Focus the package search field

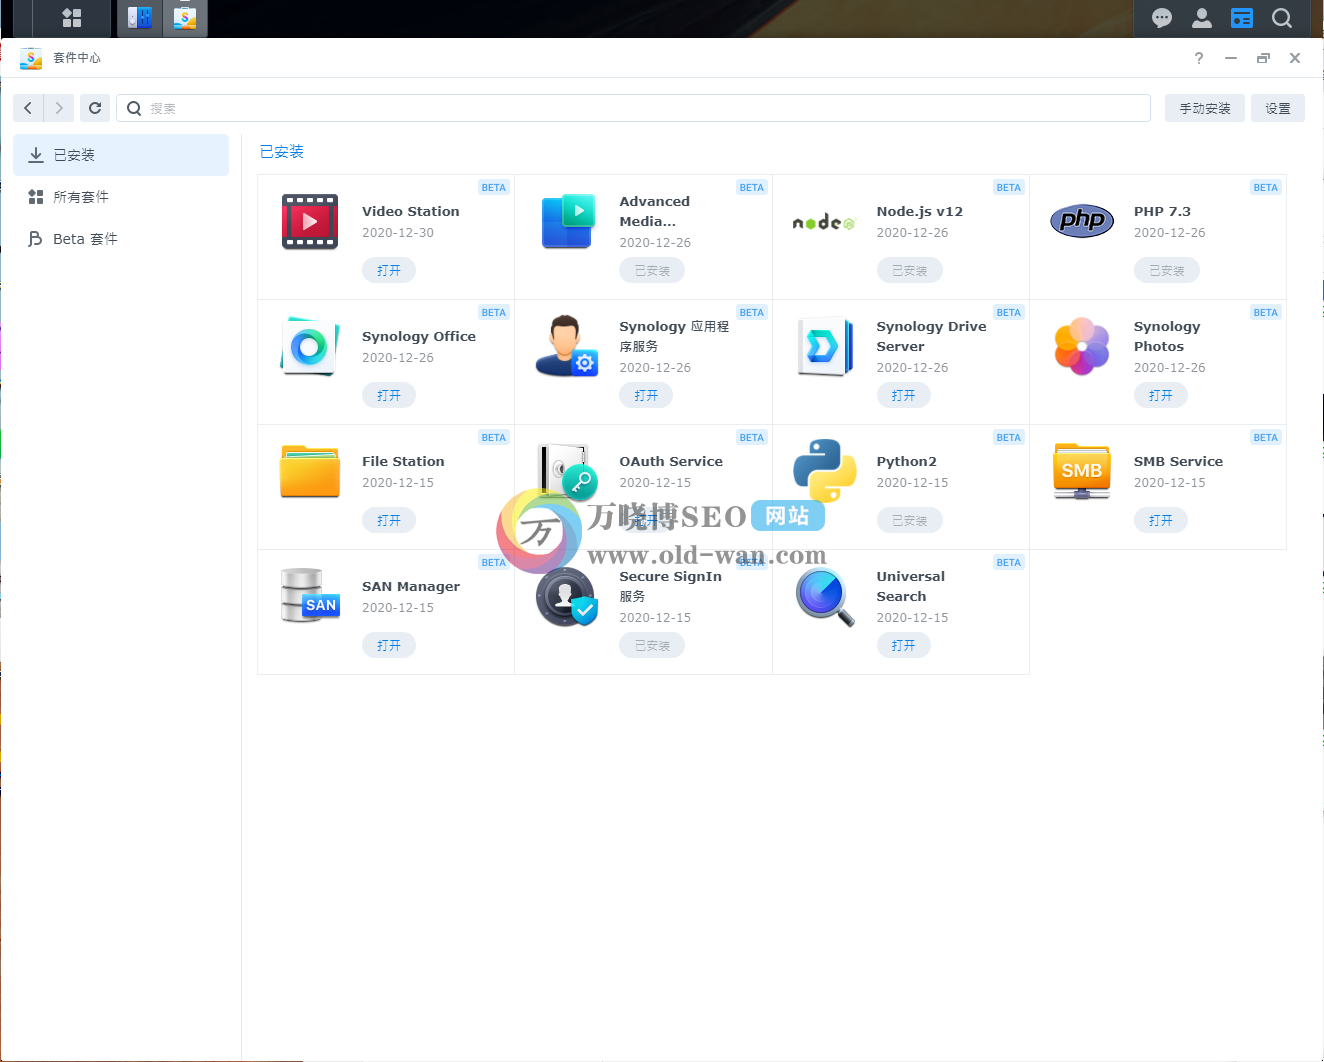point(634,108)
